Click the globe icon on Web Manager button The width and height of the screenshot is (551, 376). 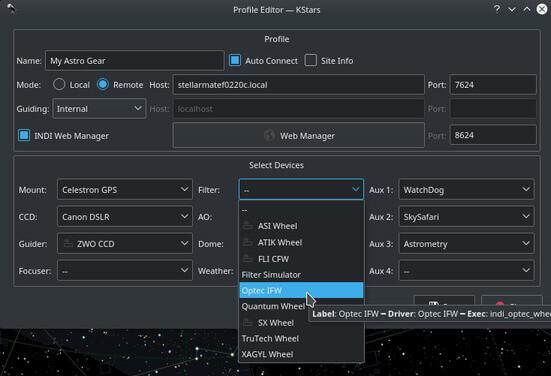(269, 136)
